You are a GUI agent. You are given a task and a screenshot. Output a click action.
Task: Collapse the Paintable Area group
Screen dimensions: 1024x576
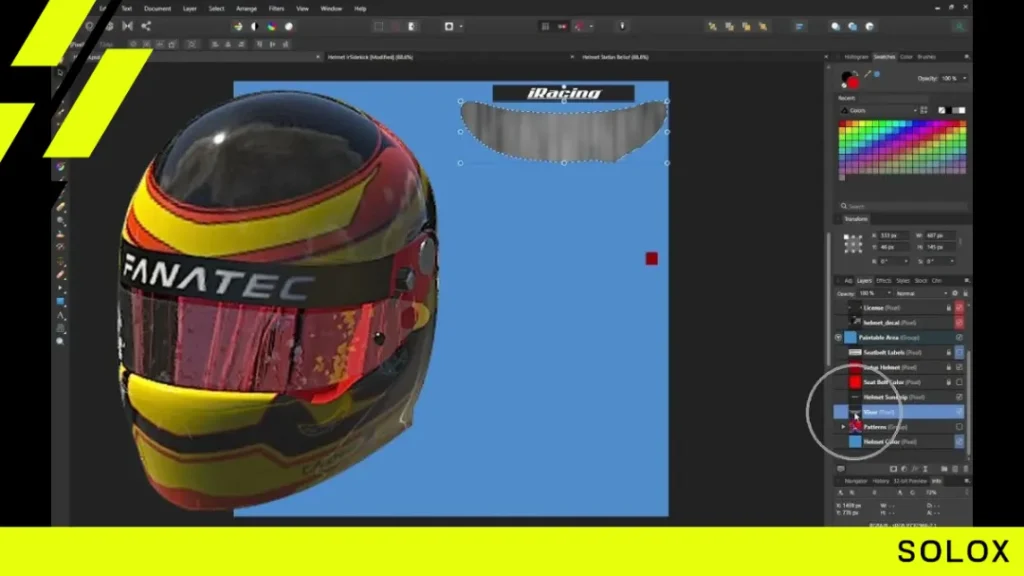[x=839, y=338]
